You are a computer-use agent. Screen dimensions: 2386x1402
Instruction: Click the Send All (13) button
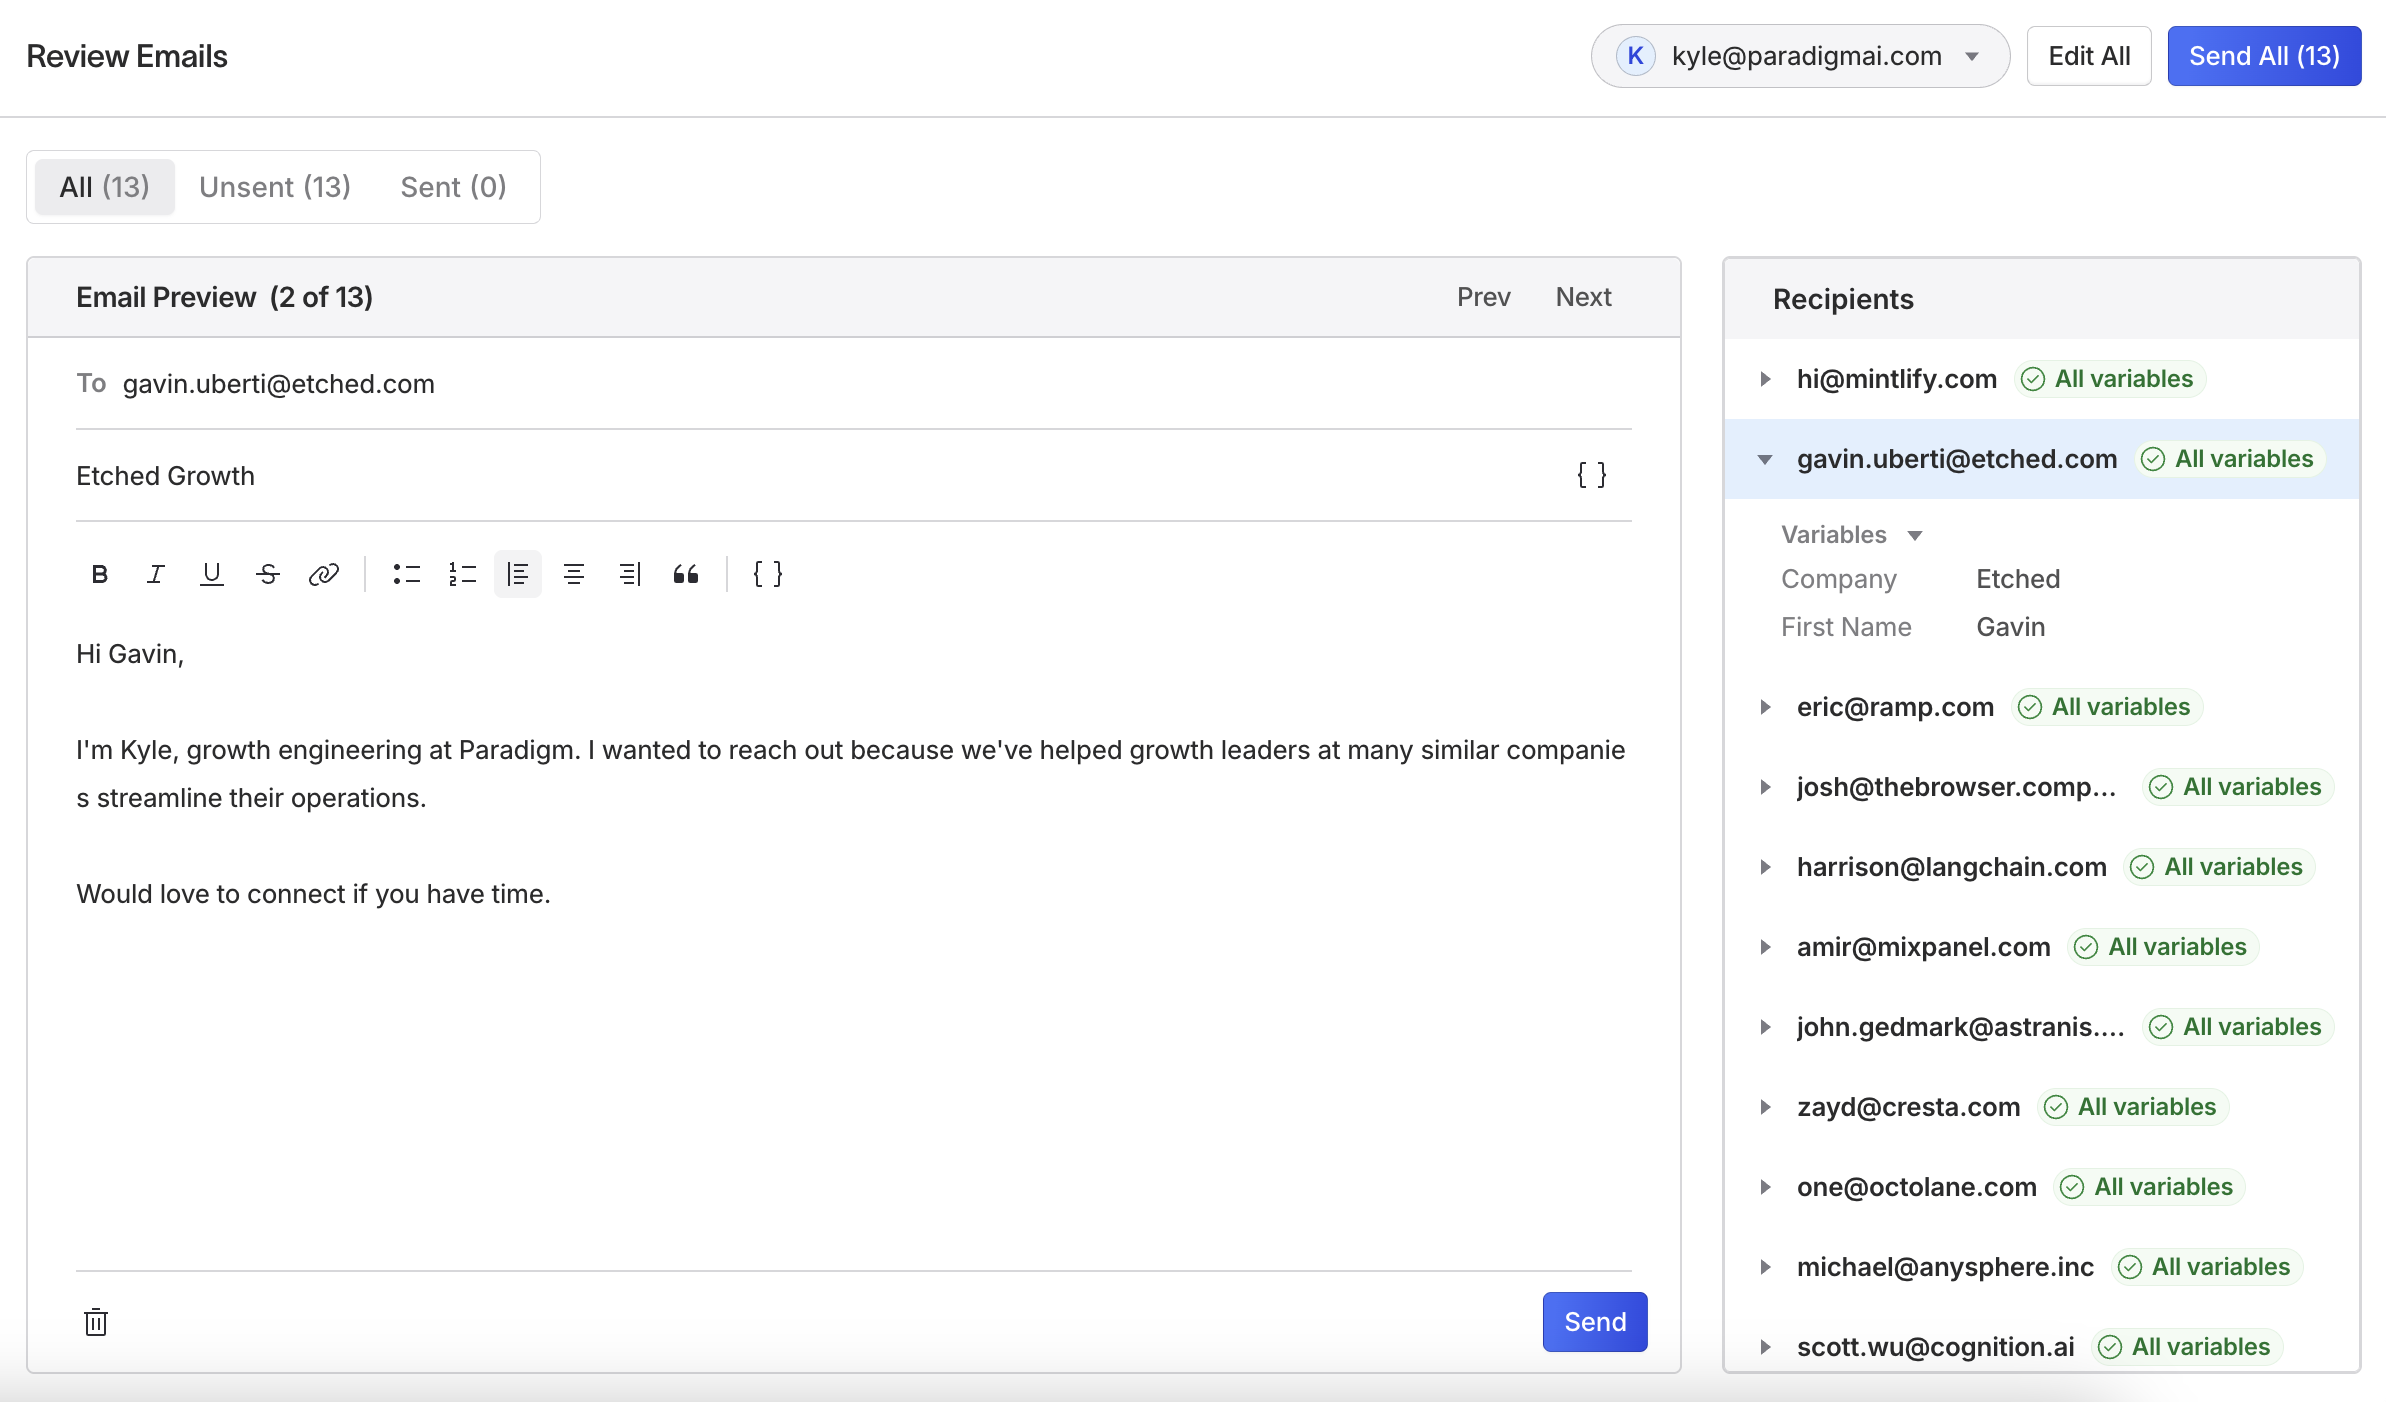[2264, 56]
